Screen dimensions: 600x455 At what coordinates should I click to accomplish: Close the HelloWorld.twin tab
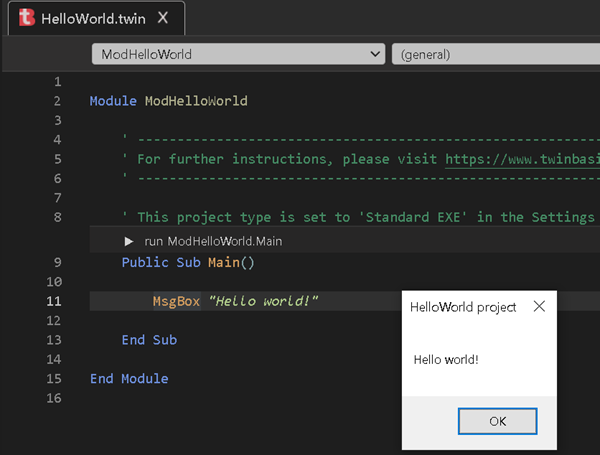tap(163, 18)
